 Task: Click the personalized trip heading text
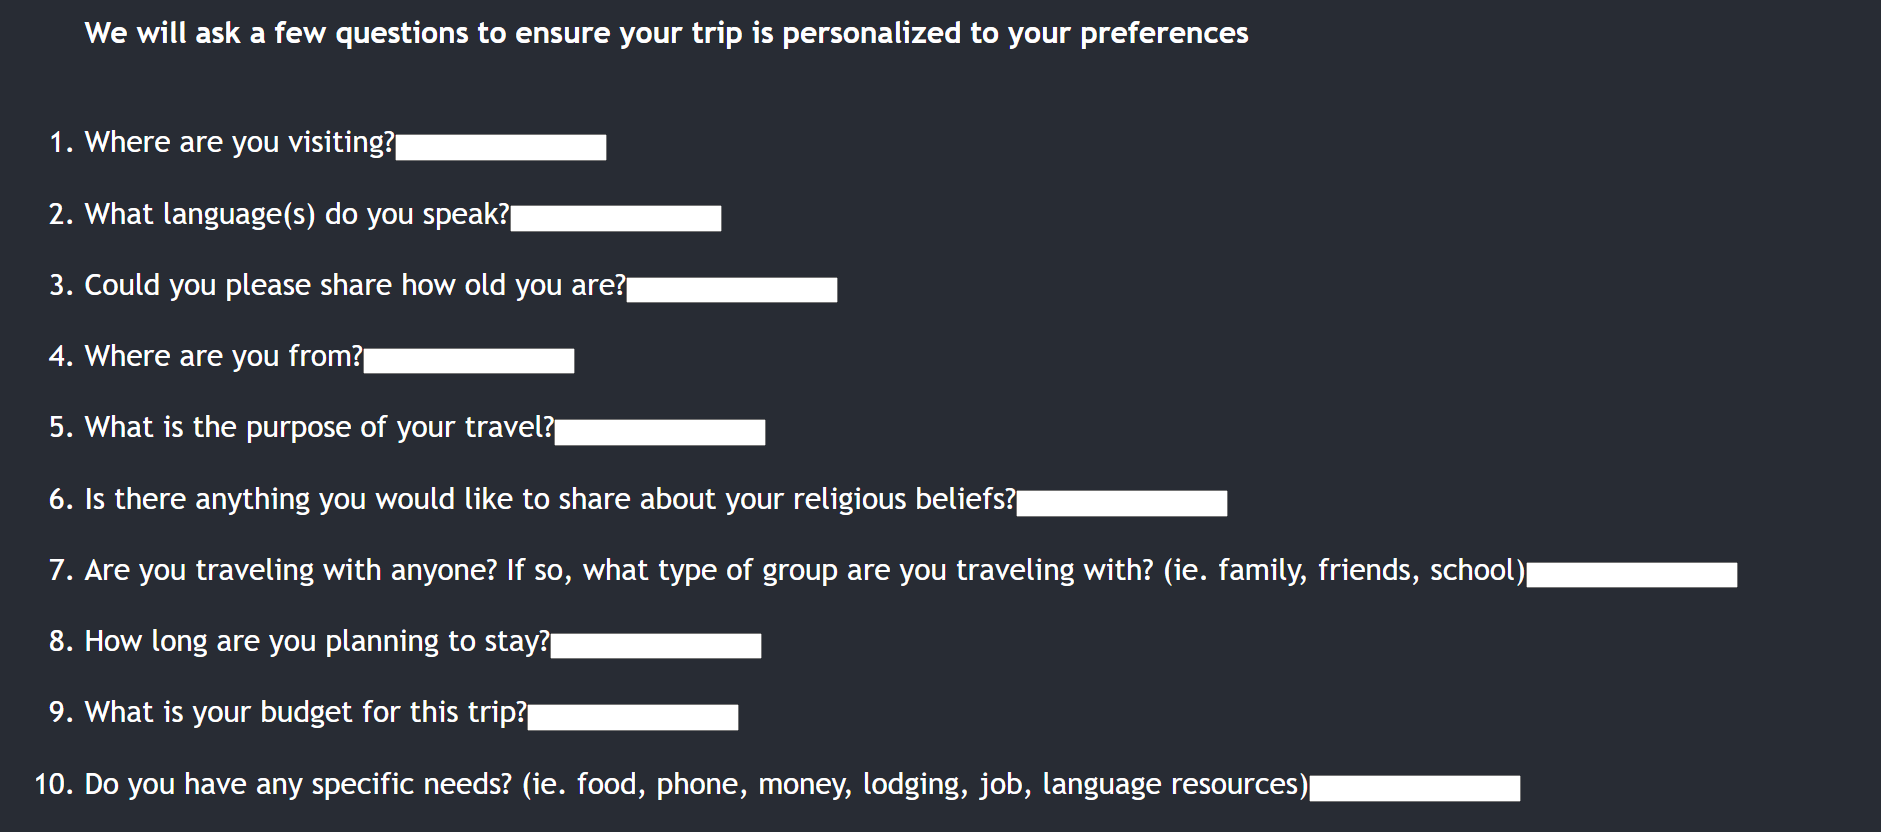click(666, 33)
